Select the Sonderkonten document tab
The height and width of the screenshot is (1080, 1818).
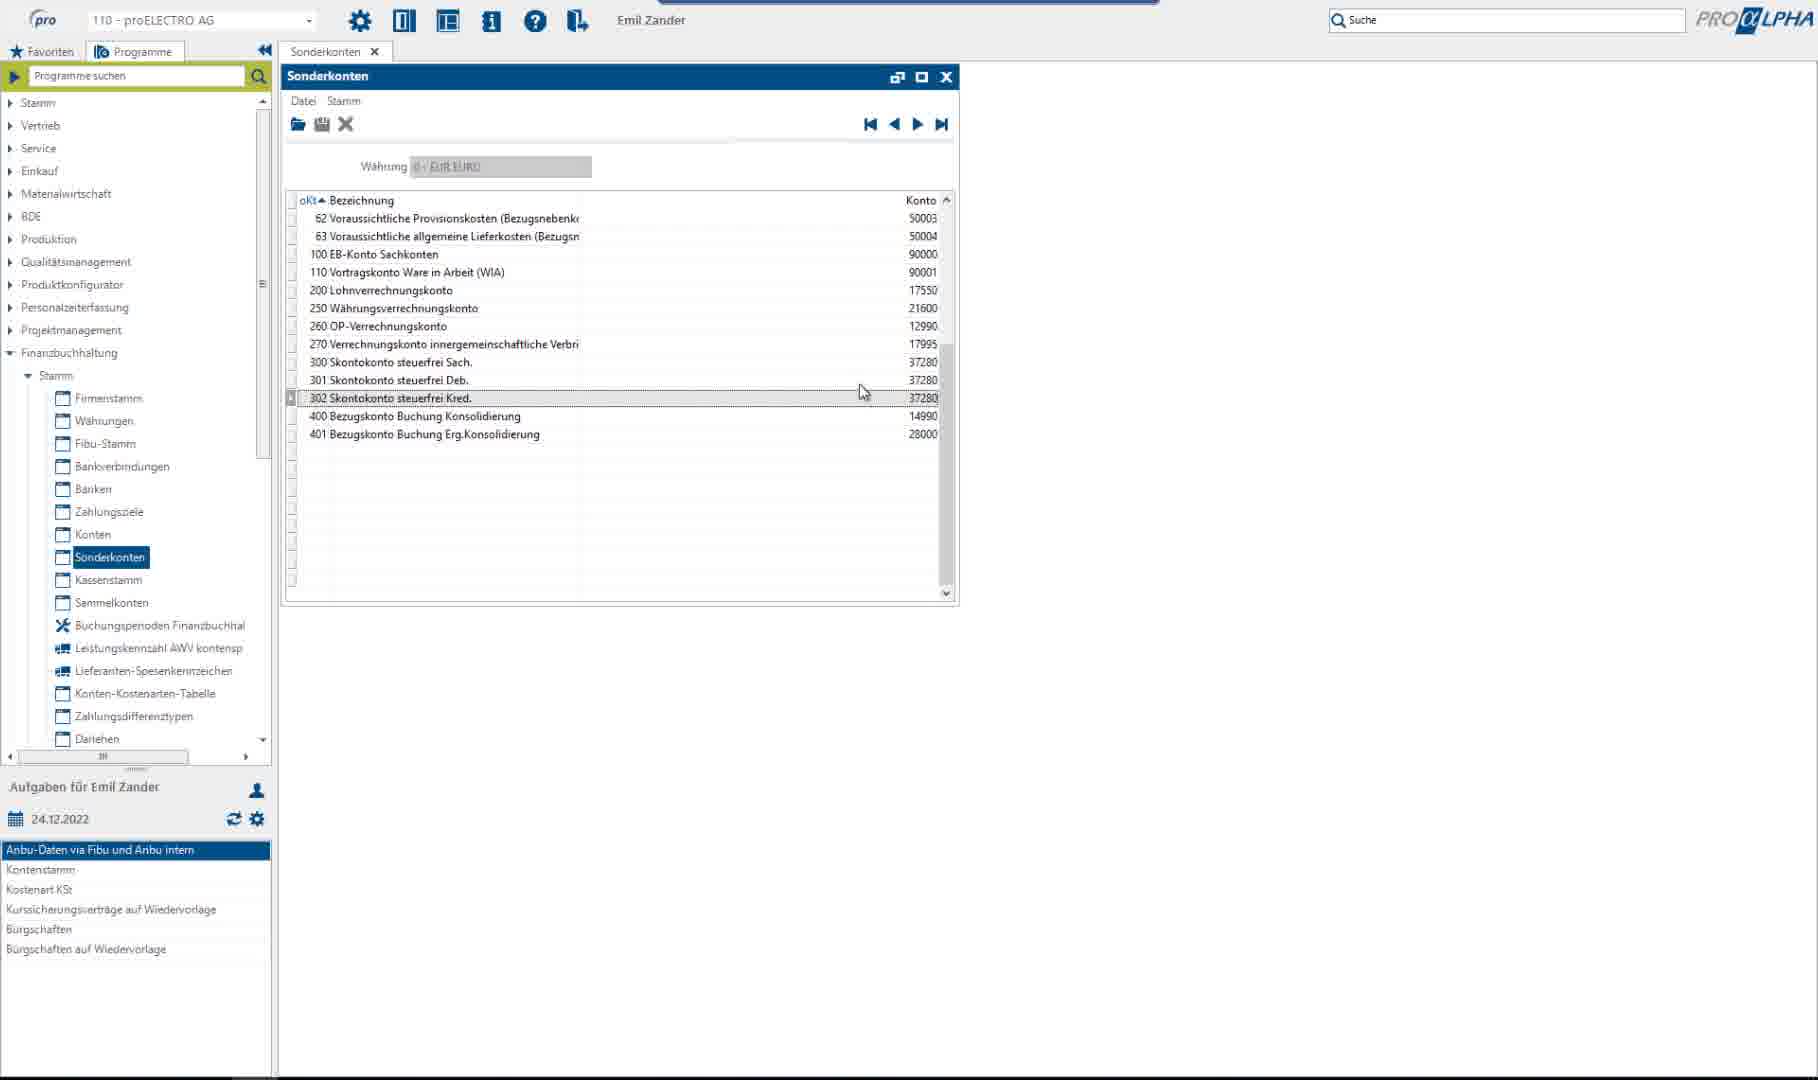[x=325, y=52]
